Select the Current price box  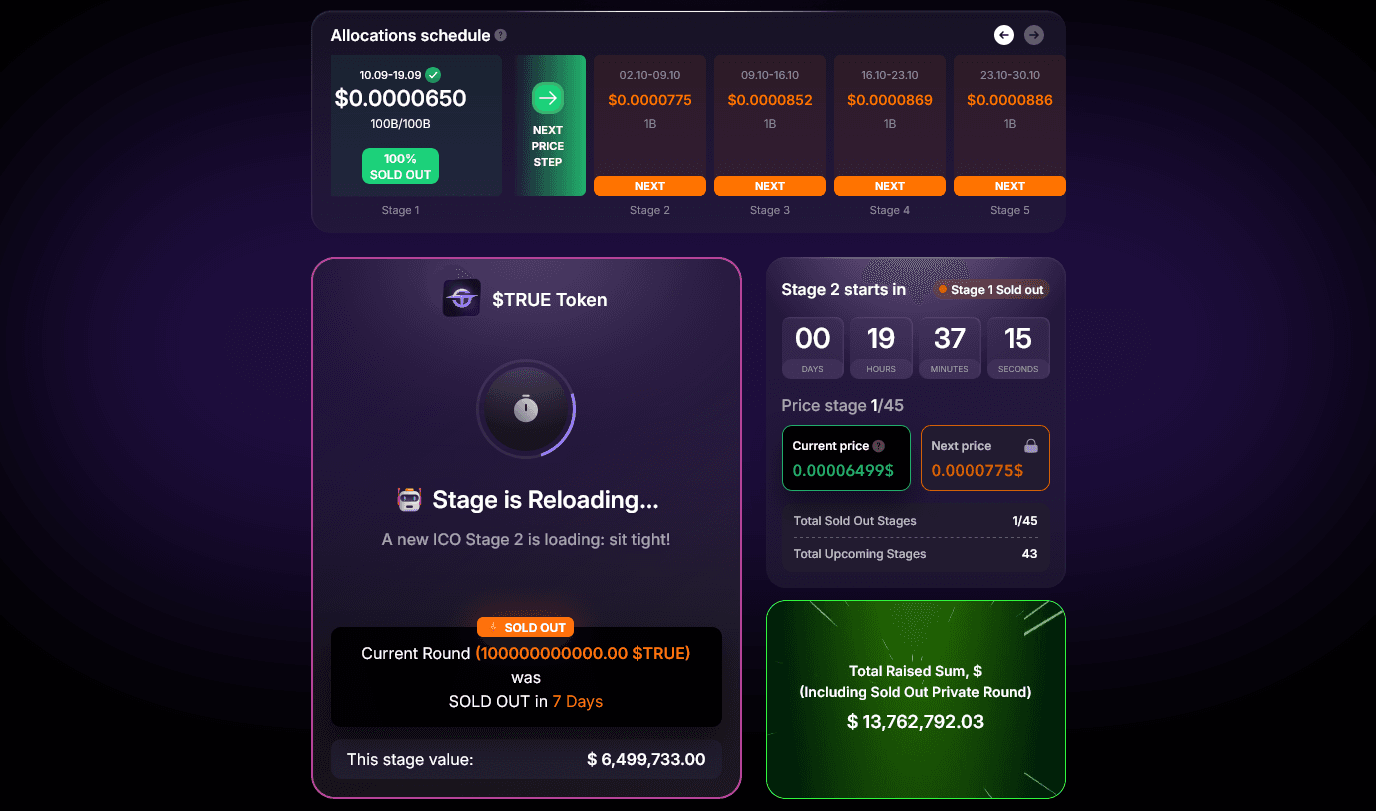(x=846, y=459)
